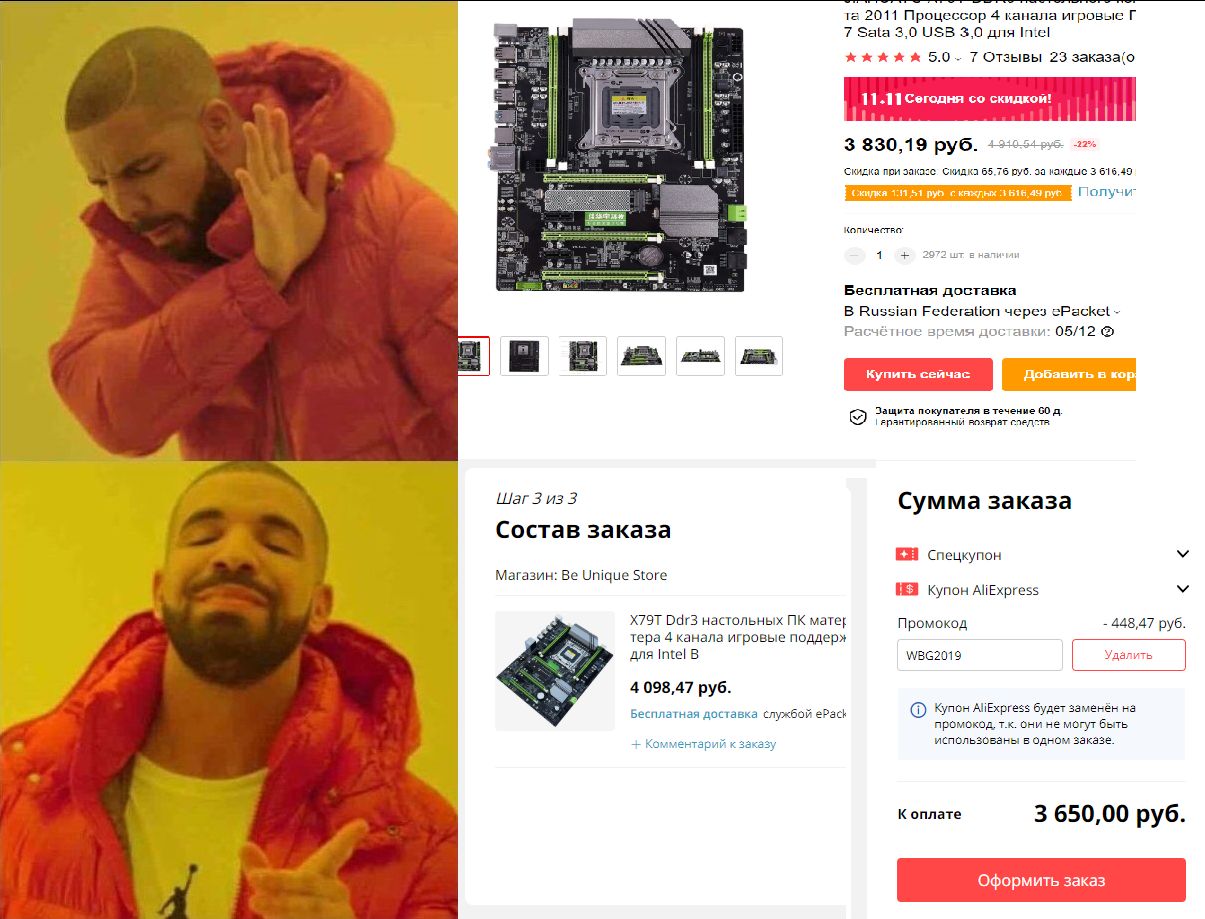This screenshot has height=919, width=1205.
Task: Decrease quantity with the minus button
Action: [x=854, y=255]
